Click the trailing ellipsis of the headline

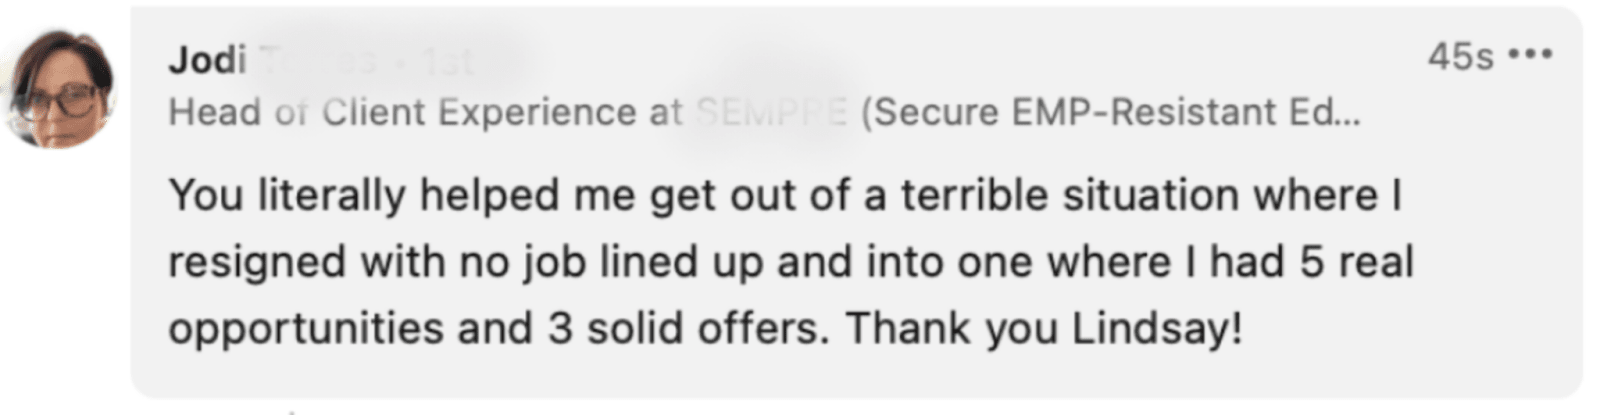tap(1347, 116)
